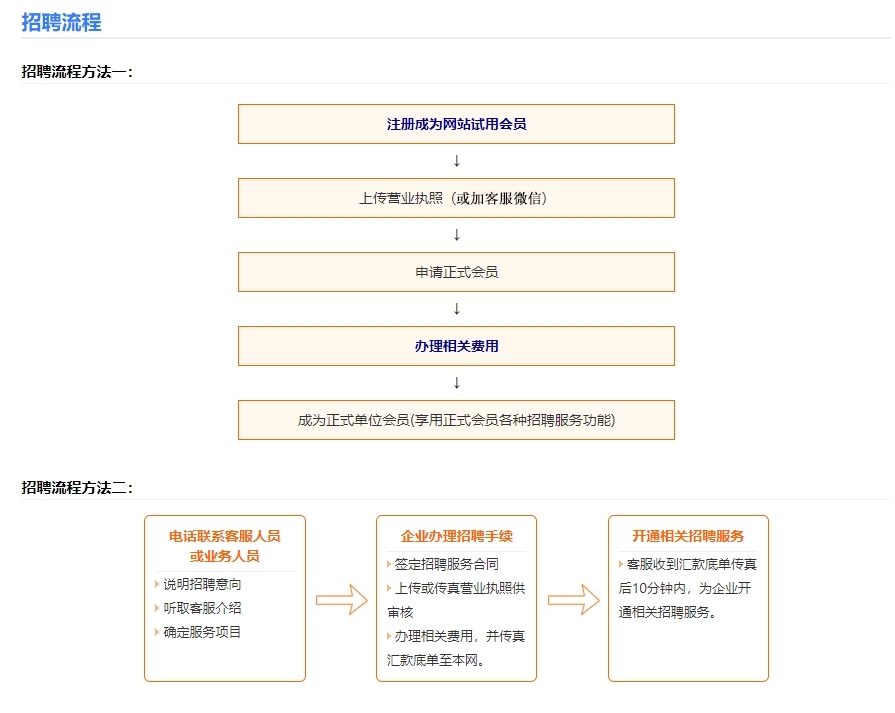Click the 企业办理招聘手续 card heading

click(x=457, y=536)
